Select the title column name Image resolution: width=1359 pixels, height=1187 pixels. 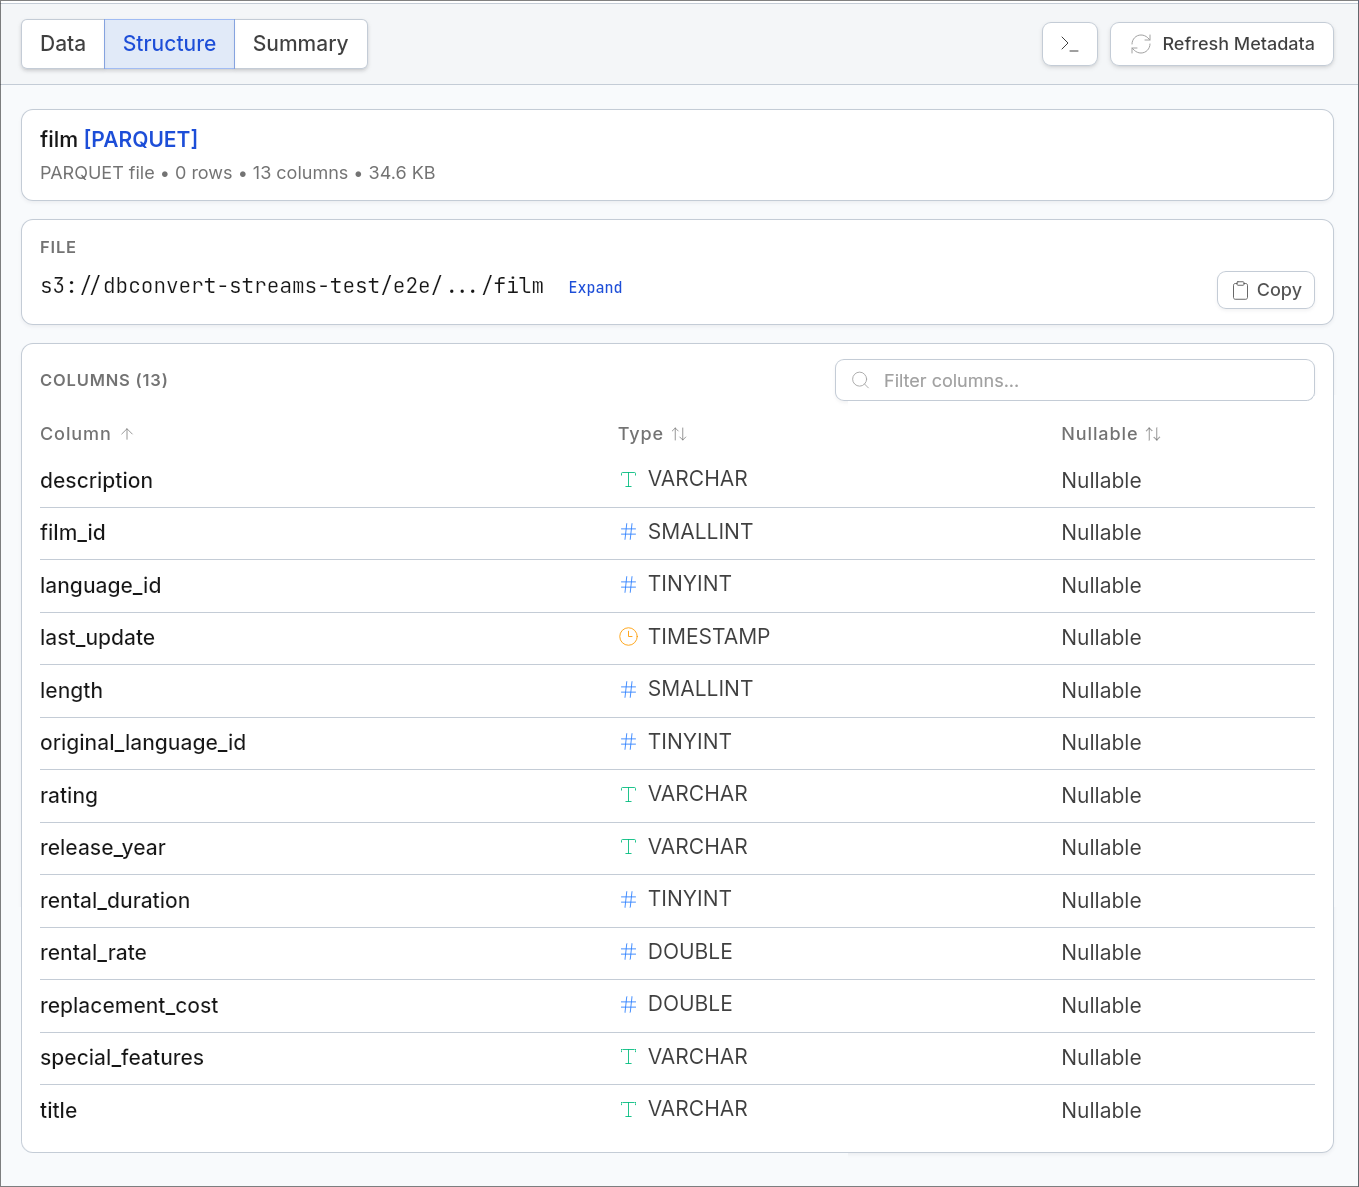pyautogui.click(x=58, y=1111)
